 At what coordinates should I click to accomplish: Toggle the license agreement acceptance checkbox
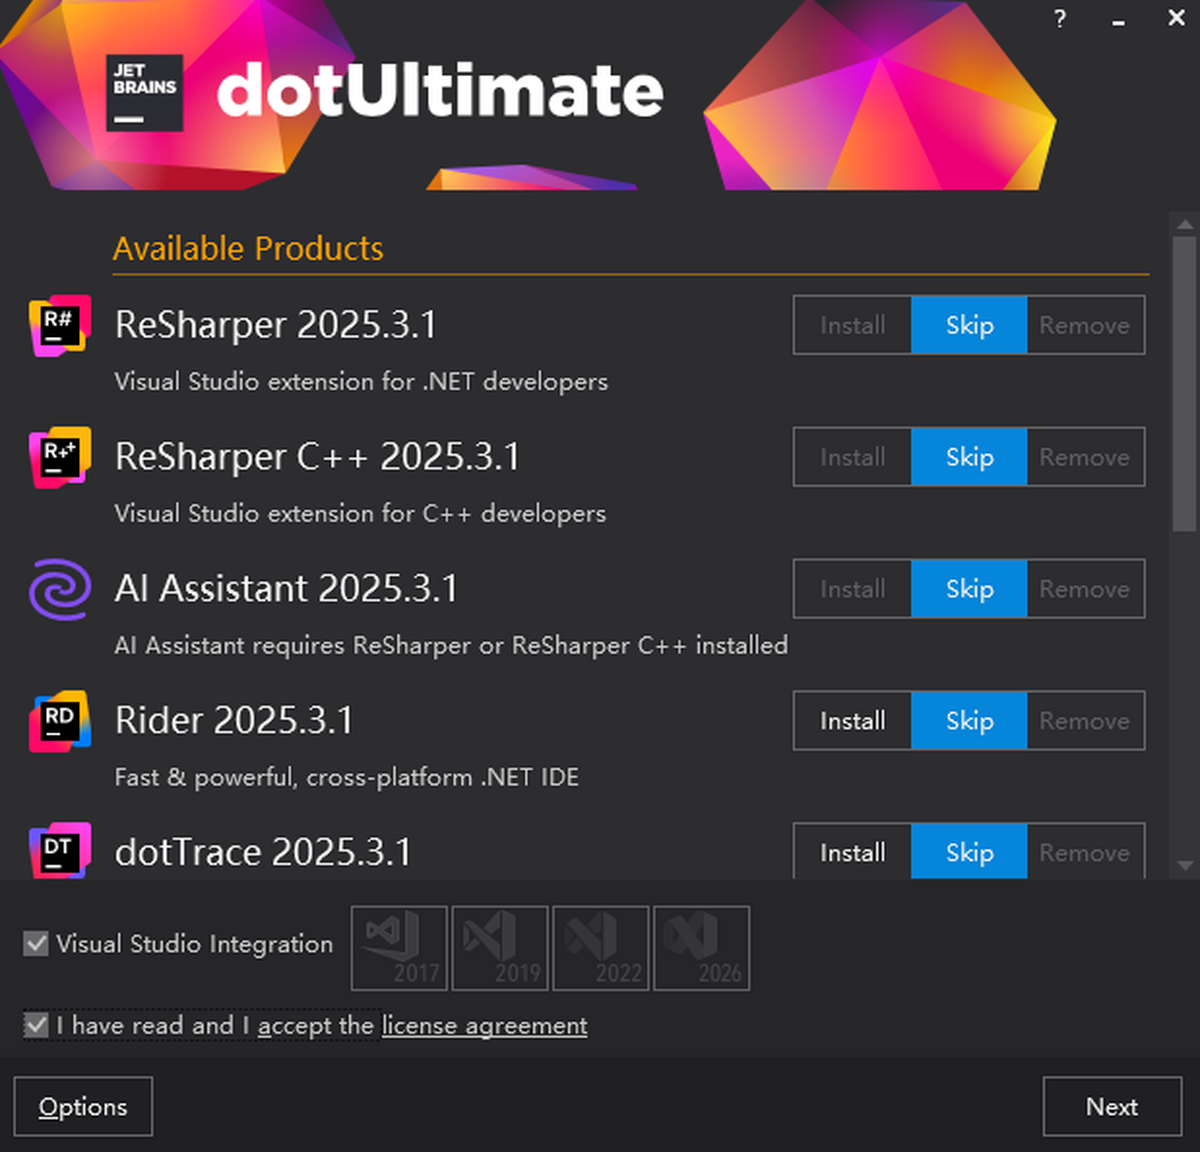click(36, 1025)
